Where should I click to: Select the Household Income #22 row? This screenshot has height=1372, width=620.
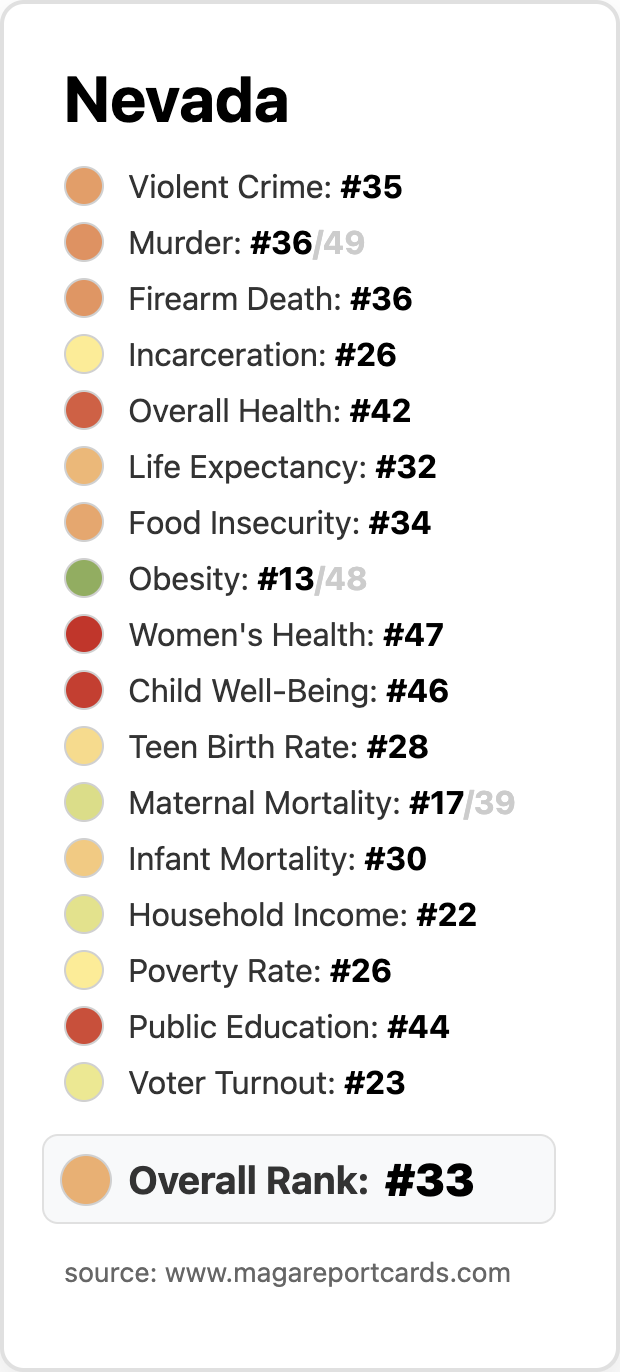click(x=270, y=915)
